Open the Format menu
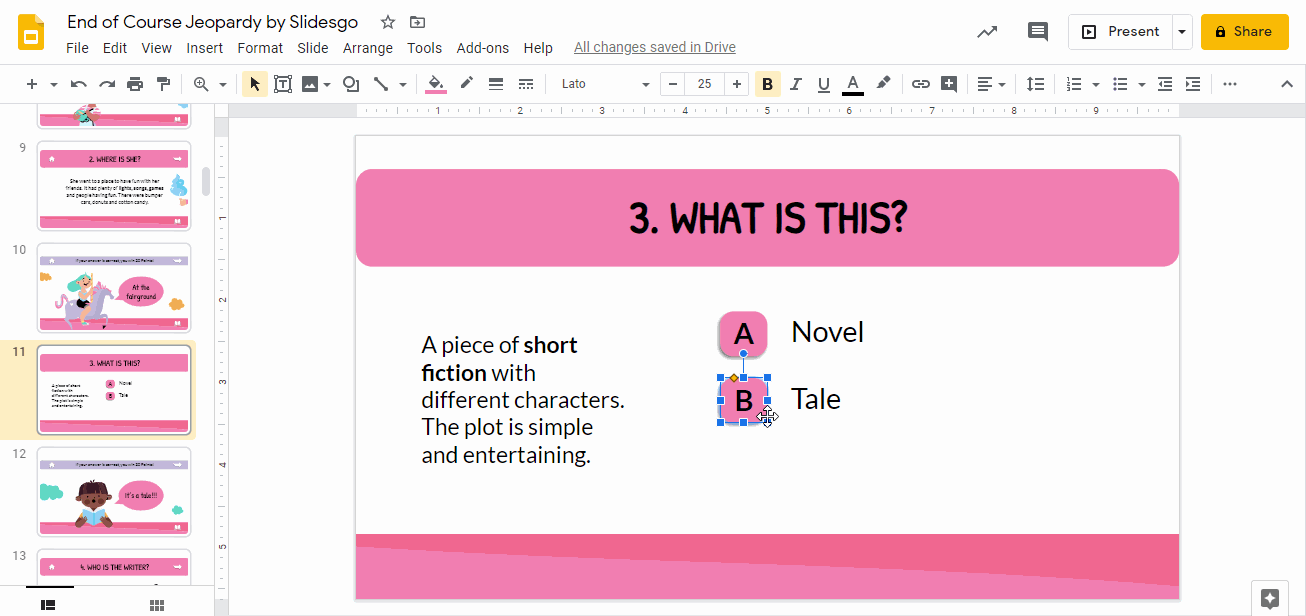The image size is (1306, 616). click(259, 47)
